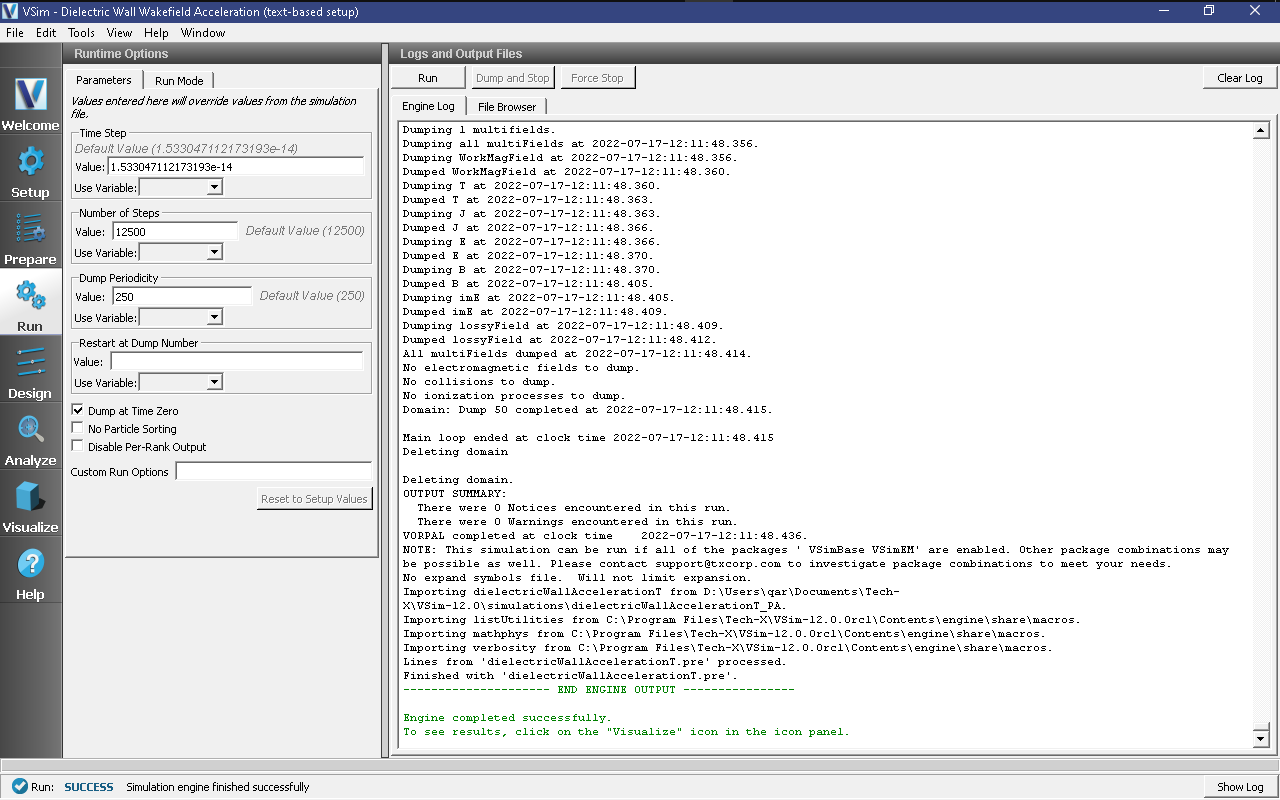Switch to the File Browser tab

(x=507, y=107)
